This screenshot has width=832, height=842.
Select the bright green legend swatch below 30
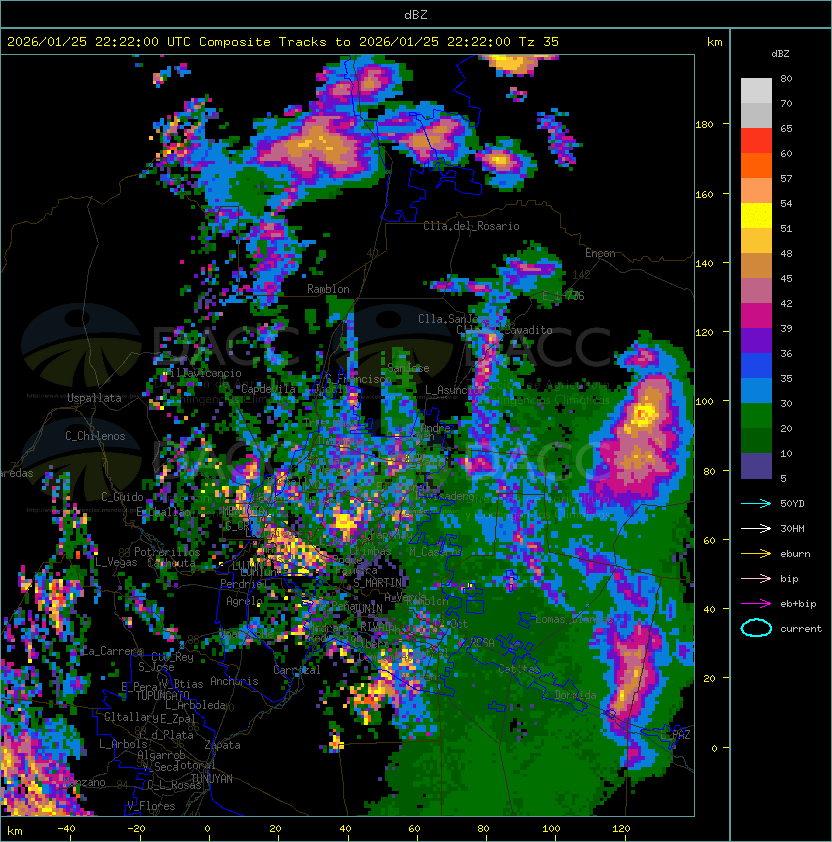pyautogui.click(x=756, y=415)
